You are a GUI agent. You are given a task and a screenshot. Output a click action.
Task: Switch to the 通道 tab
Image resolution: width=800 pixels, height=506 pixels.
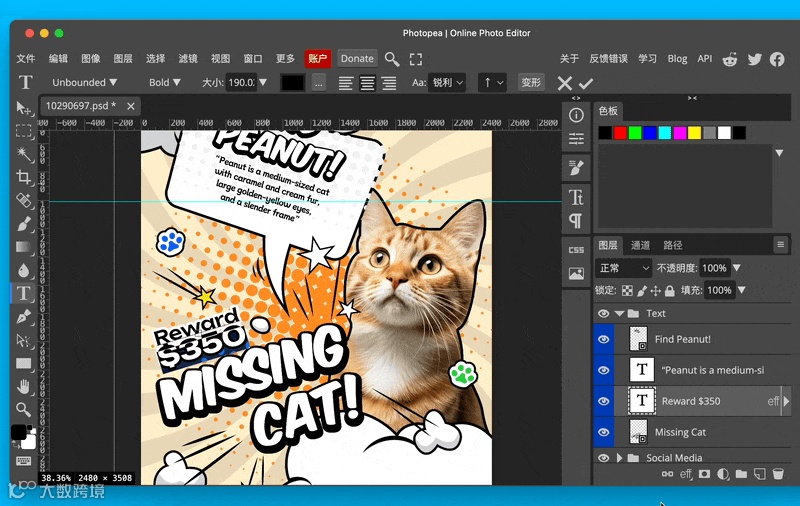tap(640, 245)
